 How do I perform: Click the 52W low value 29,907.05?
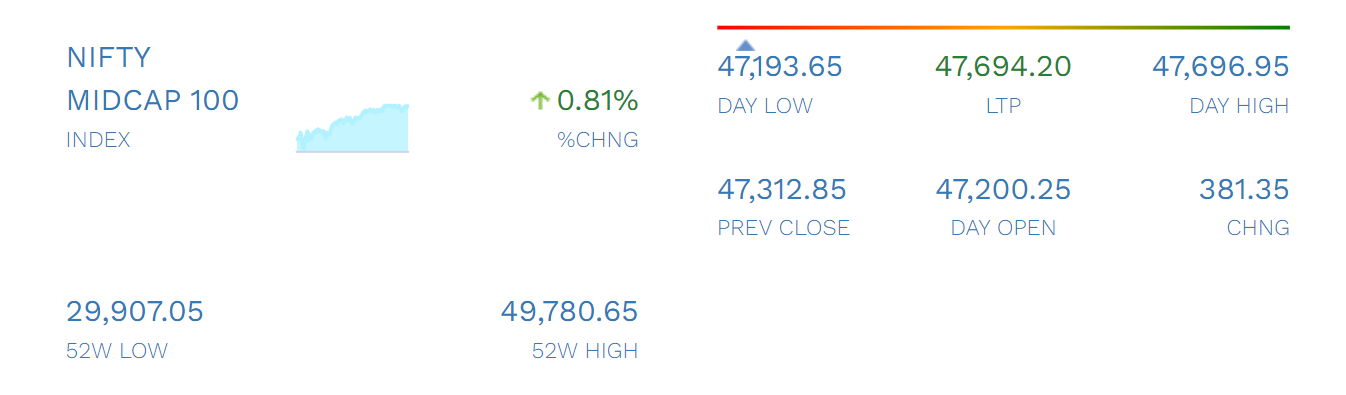pyautogui.click(x=135, y=312)
